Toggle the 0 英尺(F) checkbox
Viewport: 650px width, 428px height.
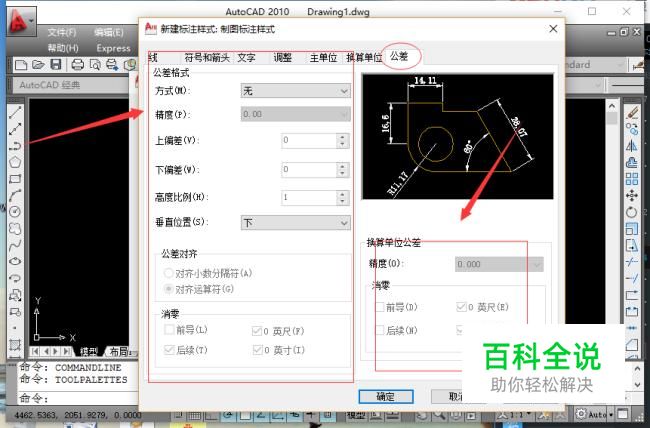[x=257, y=331]
